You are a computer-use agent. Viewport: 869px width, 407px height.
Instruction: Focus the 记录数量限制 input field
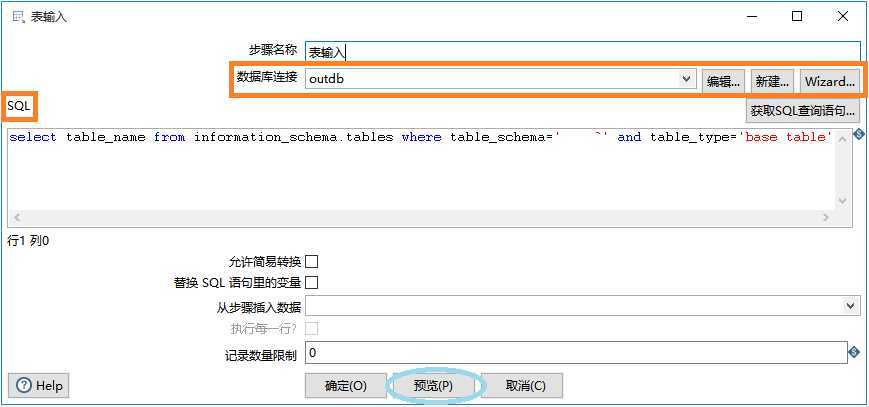576,353
